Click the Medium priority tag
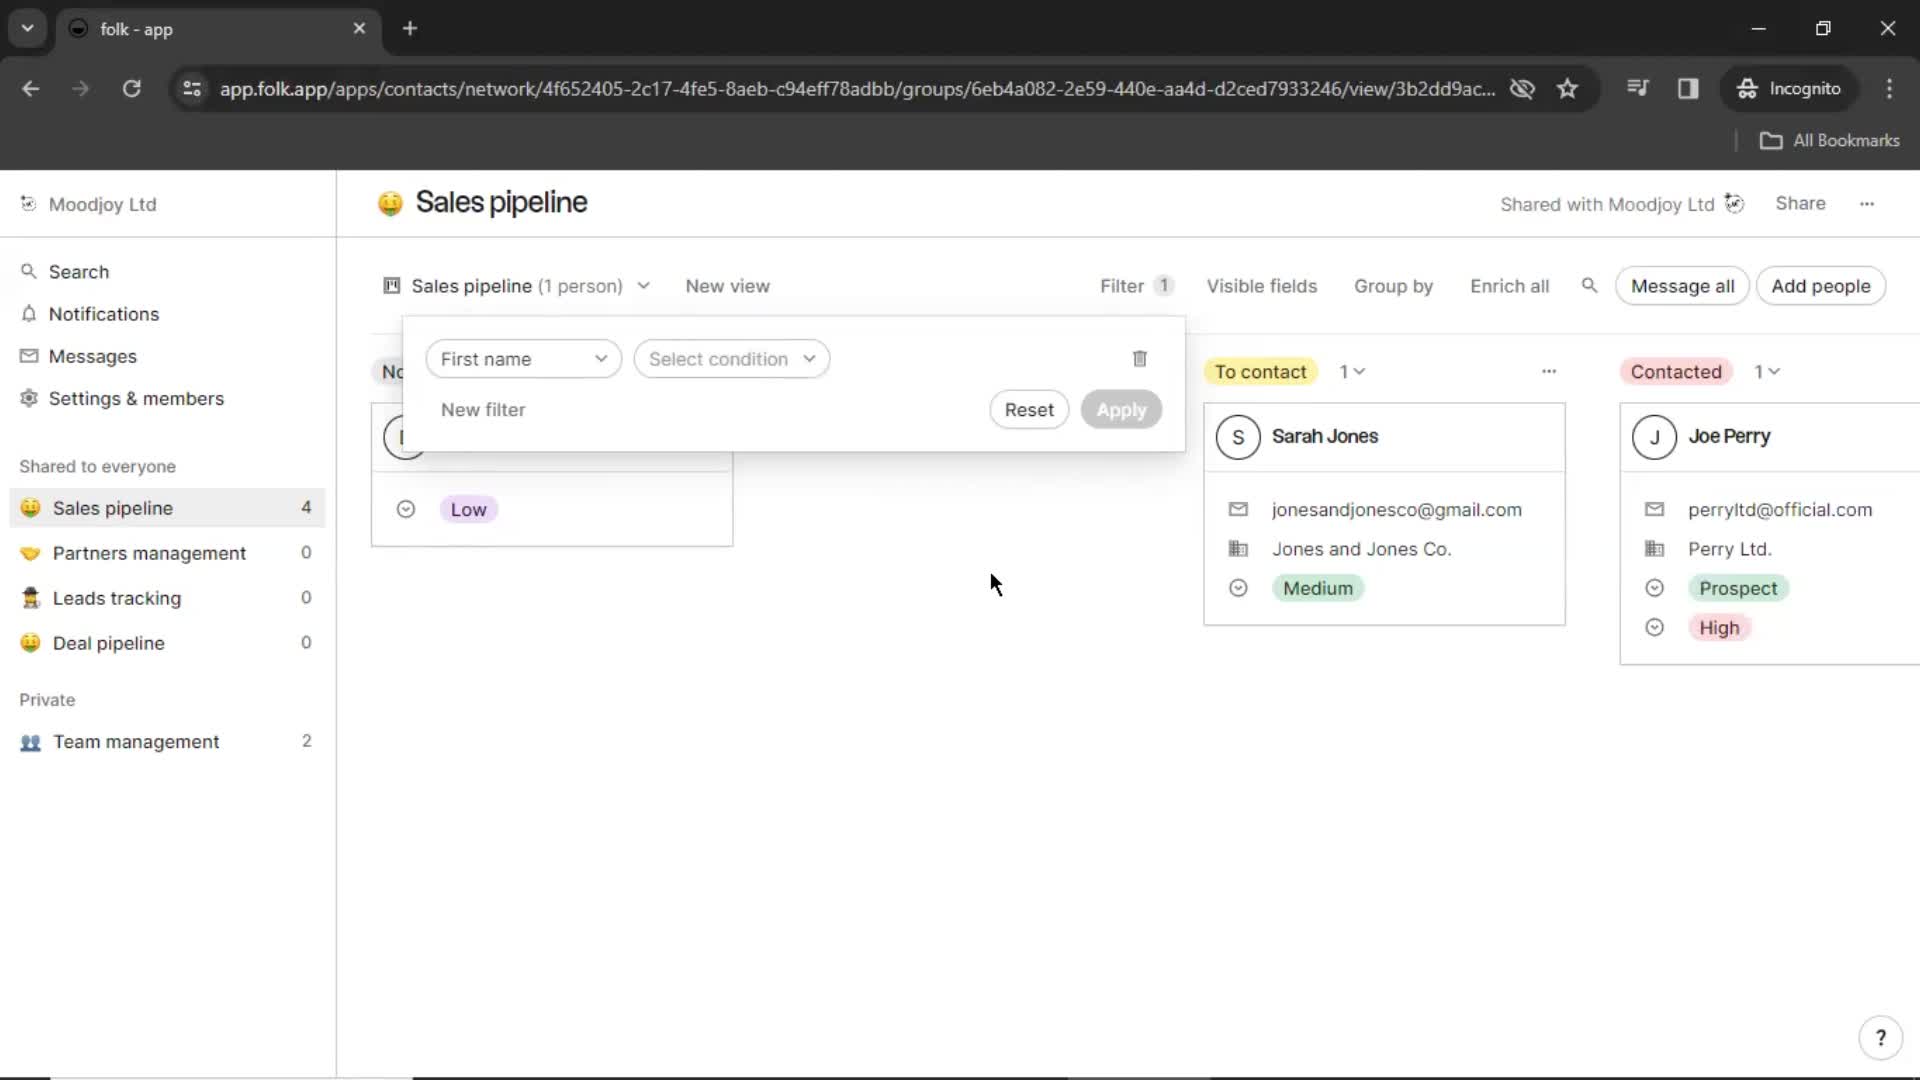 click(x=1318, y=589)
